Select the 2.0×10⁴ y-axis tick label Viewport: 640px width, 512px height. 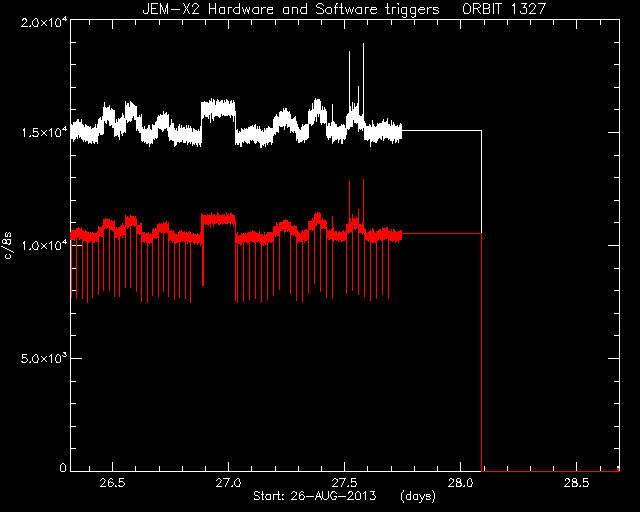41,23
